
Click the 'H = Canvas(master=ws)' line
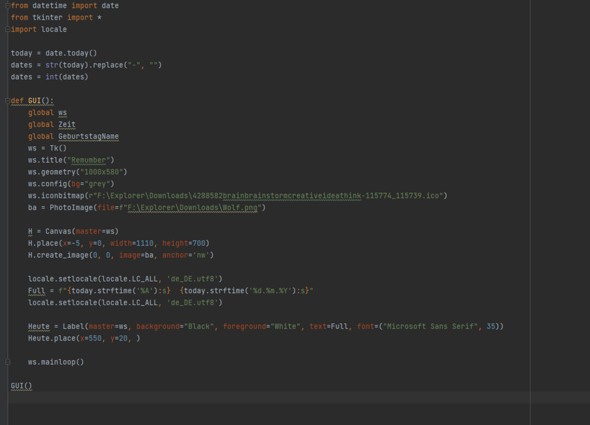pos(73,232)
